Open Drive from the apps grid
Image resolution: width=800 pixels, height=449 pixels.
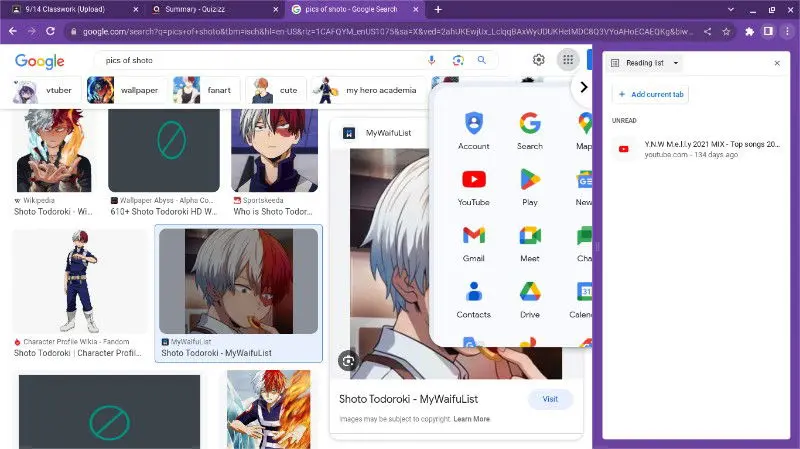tap(530, 300)
